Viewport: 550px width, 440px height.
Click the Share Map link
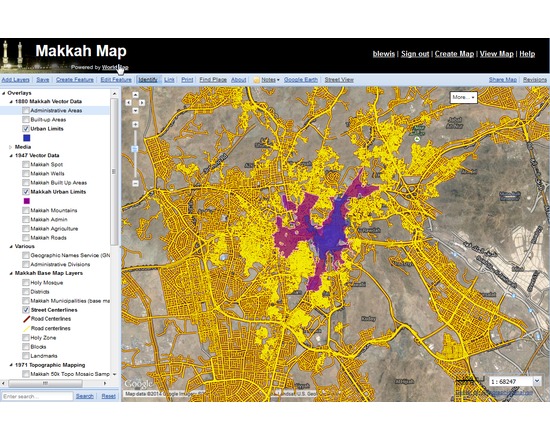click(x=503, y=80)
